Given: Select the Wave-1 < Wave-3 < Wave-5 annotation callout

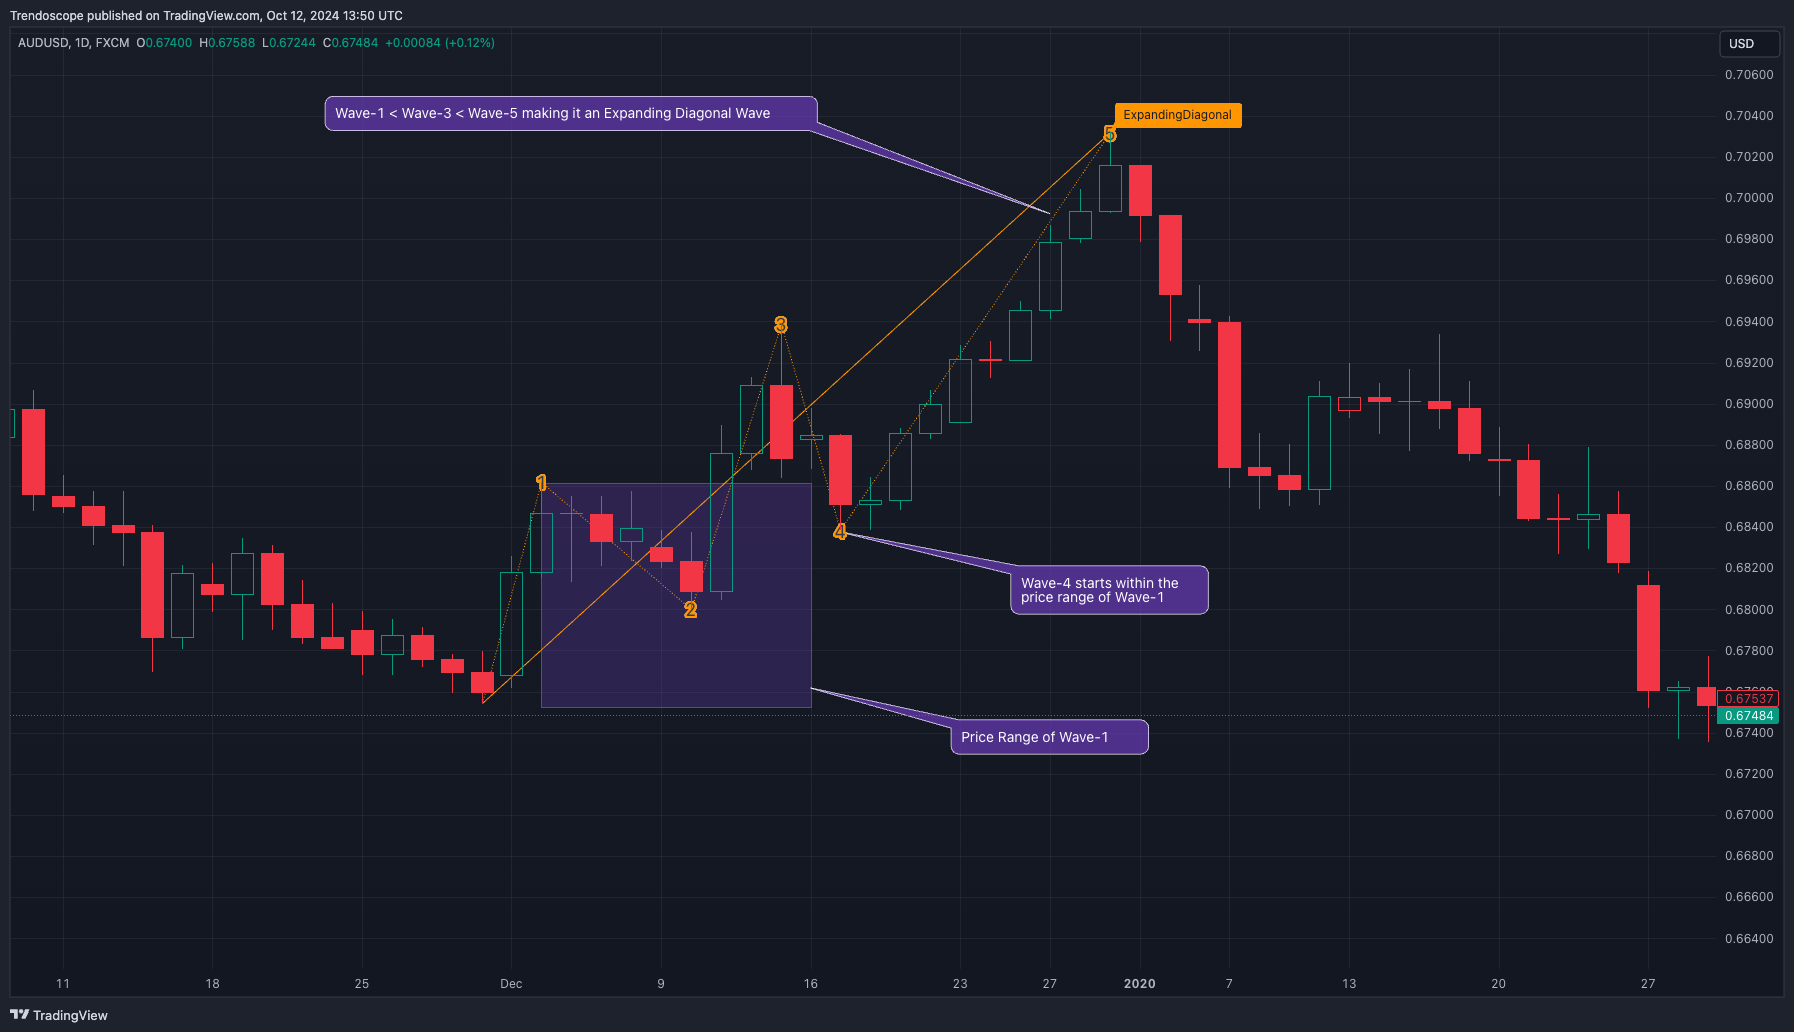Looking at the screenshot, I should (571, 114).
